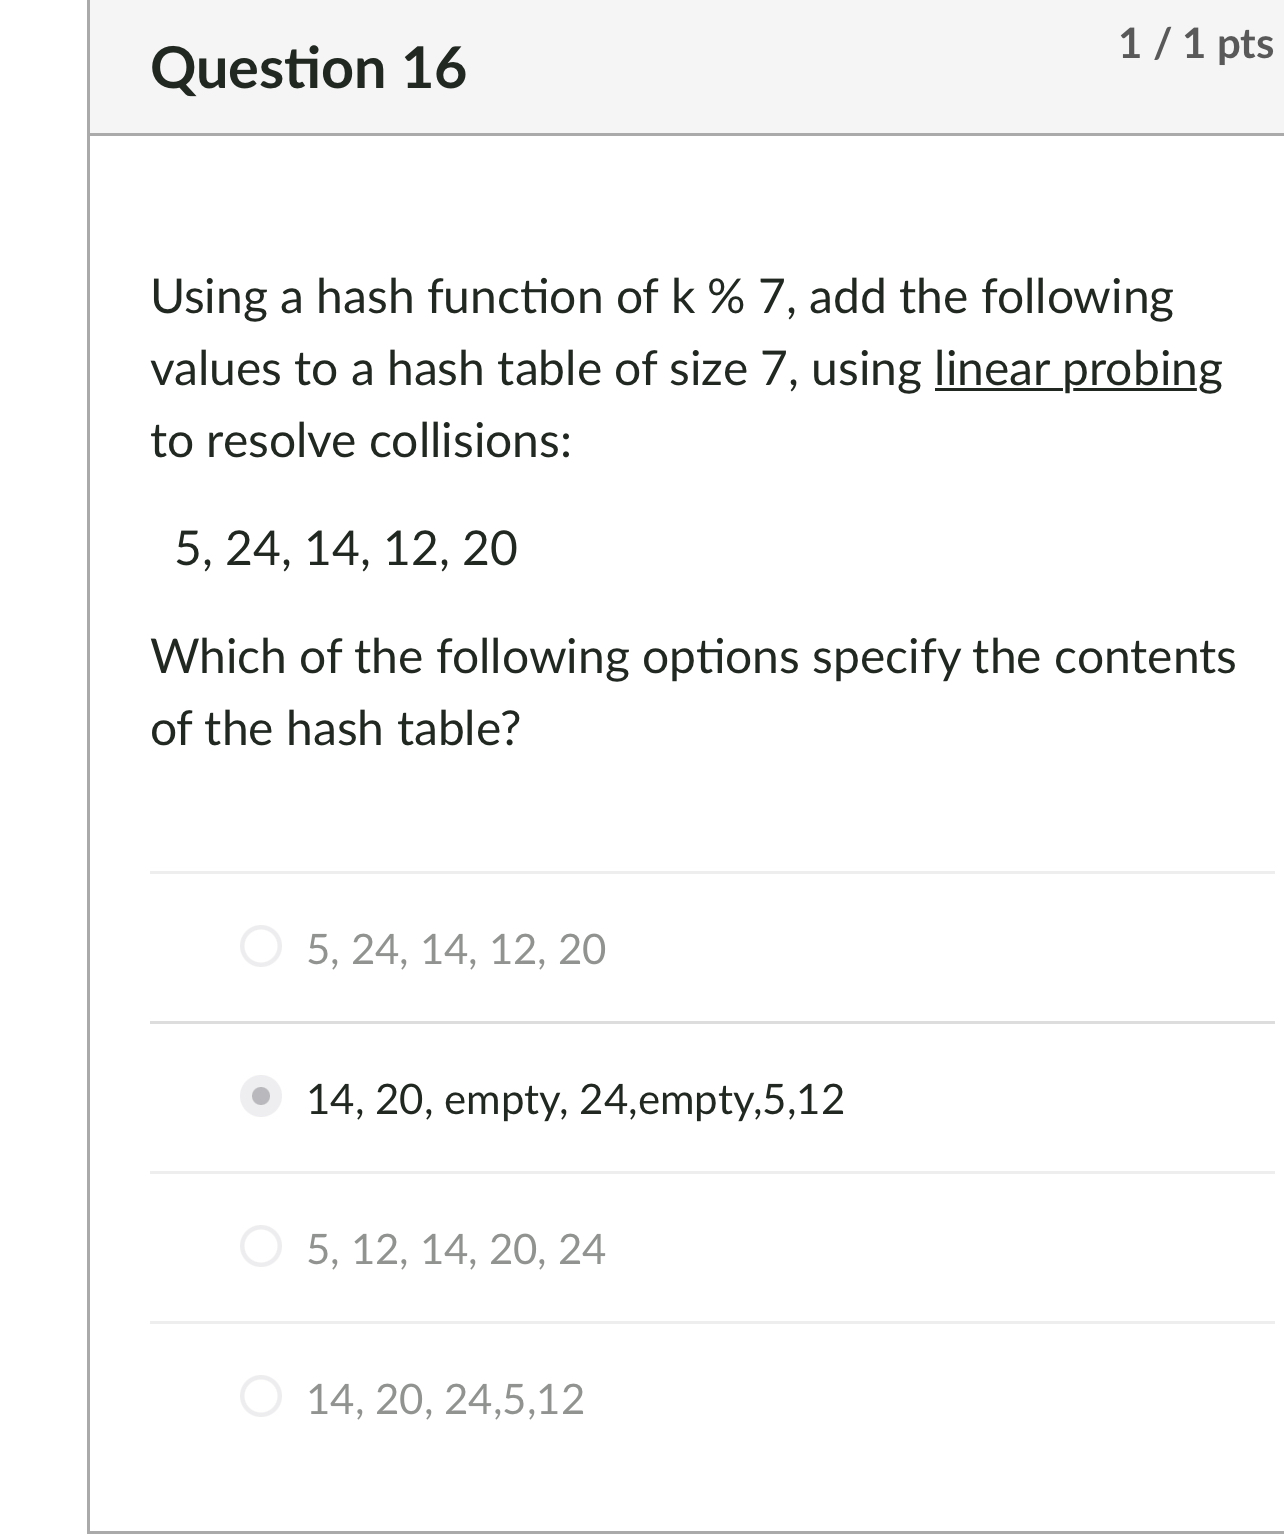The image size is (1284, 1538).
Task: Pick the answer "14, 20, 24,5,12"
Action: tap(262, 1399)
